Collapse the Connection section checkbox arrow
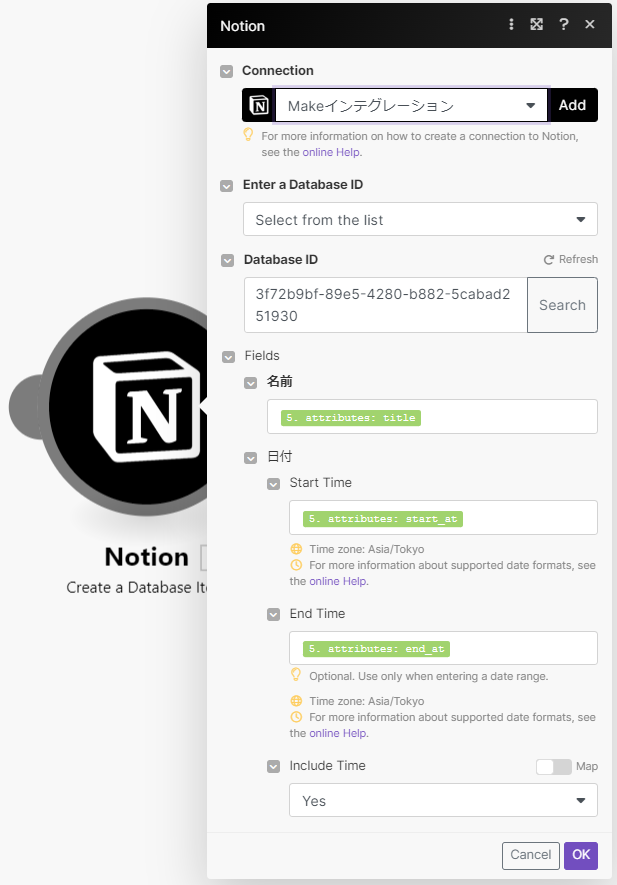The height and width of the screenshot is (885, 617). pyautogui.click(x=227, y=71)
